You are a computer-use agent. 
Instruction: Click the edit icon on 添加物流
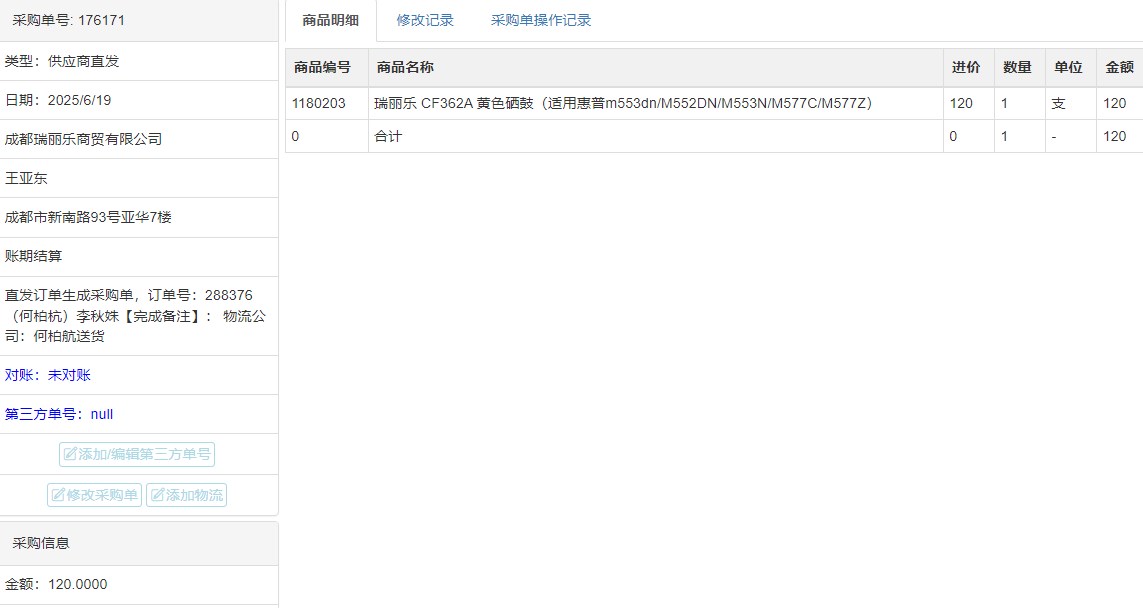pyautogui.click(x=158, y=495)
